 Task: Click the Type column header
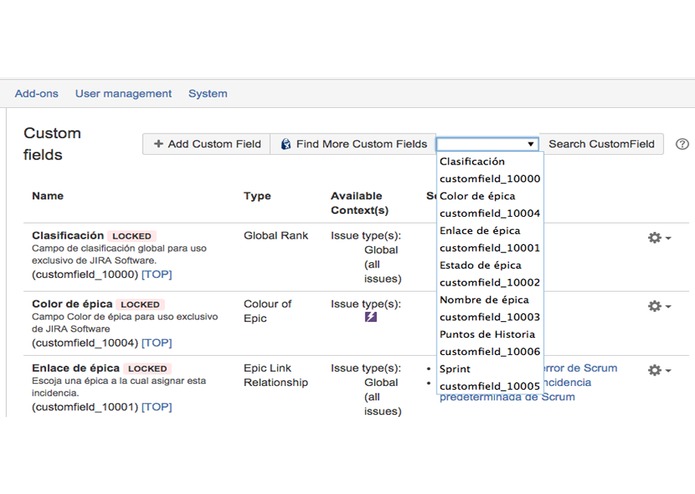click(257, 196)
